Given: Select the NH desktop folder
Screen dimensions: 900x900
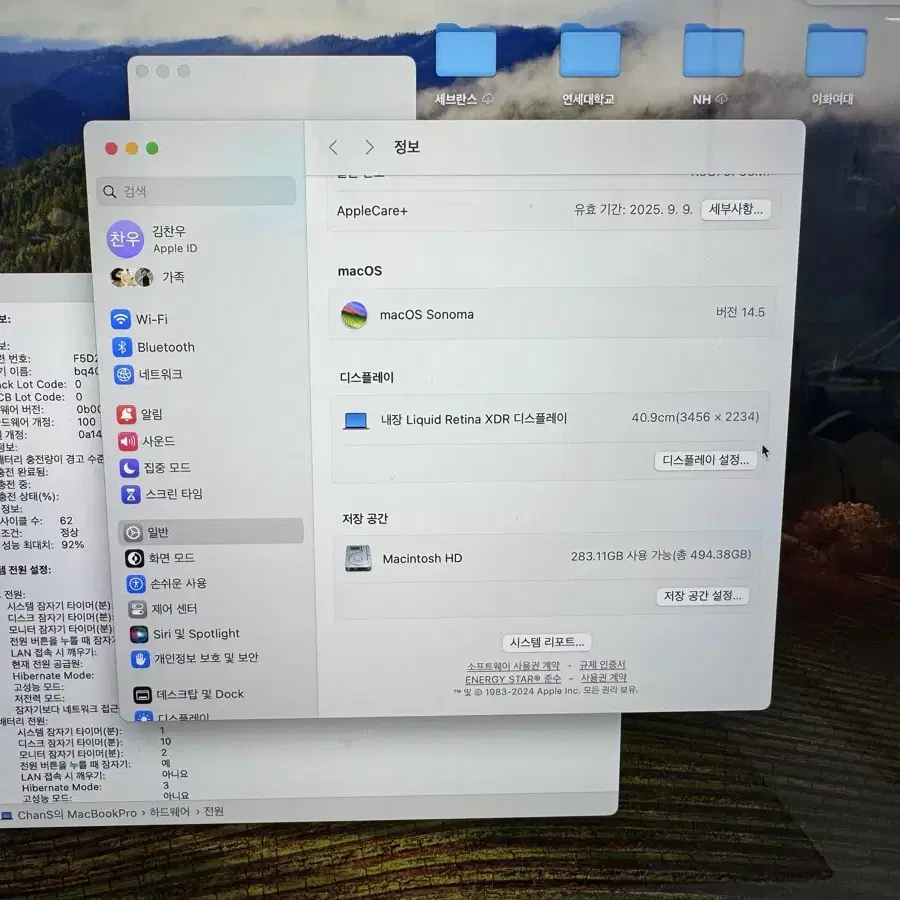Looking at the screenshot, I should [x=712, y=65].
